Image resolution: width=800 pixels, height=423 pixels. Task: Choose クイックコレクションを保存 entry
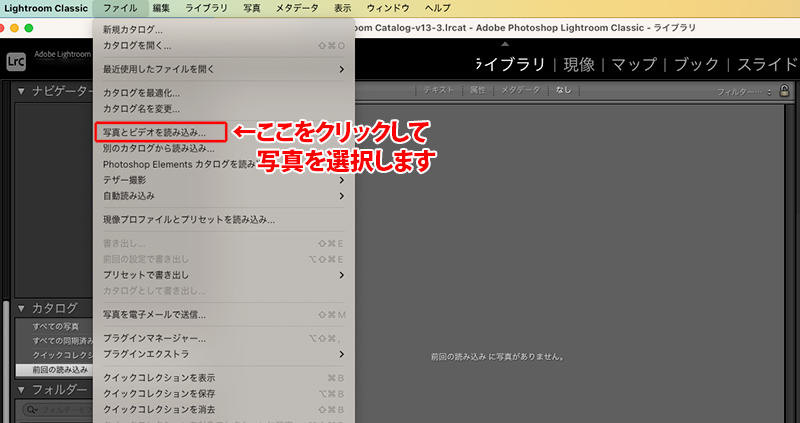223,394
